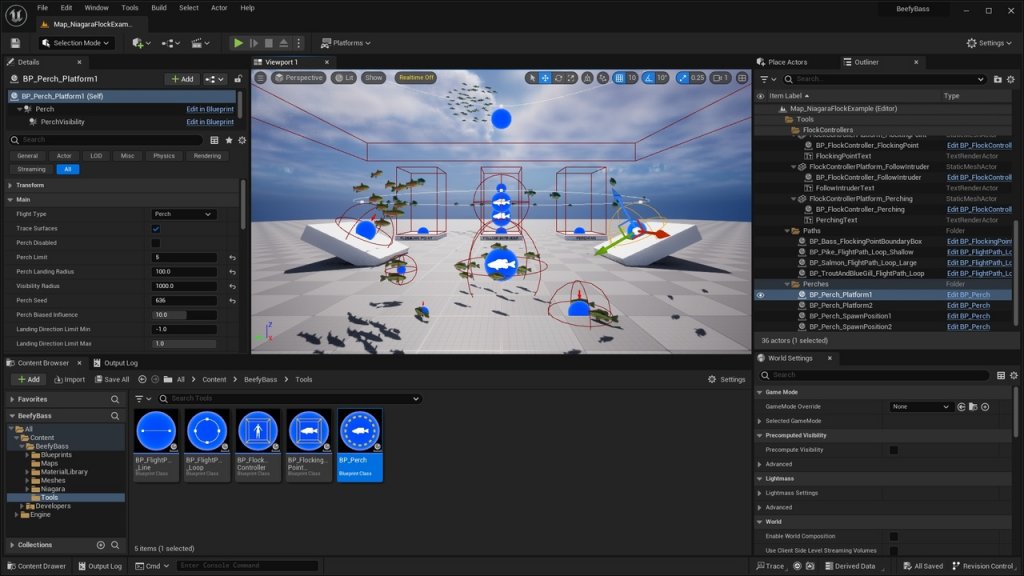Toggle the Realtime Off viewport button
Screen dimensions: 1024x576
click(416, 78)
